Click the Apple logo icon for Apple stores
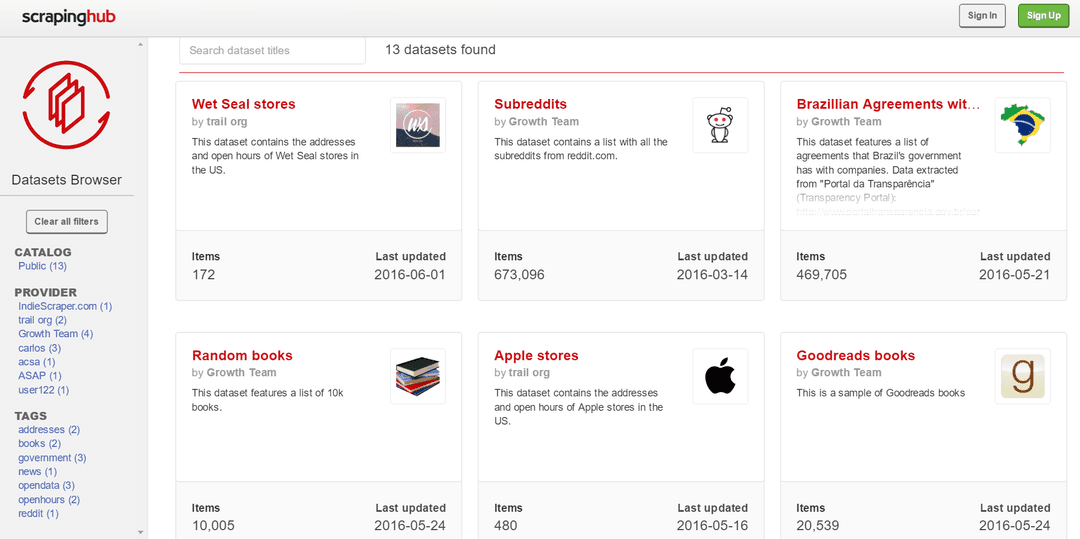The width and height of the screenshot is (1080, 539). 720,376
